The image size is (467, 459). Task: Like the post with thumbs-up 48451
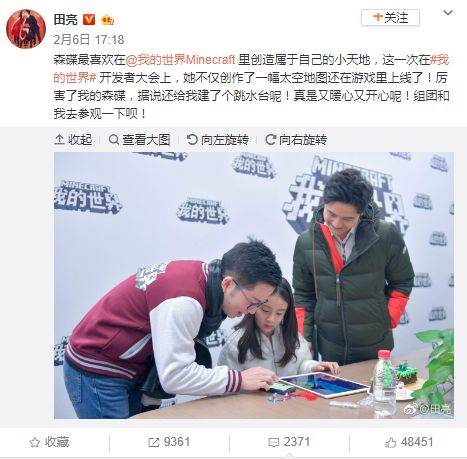coord(390,442)
